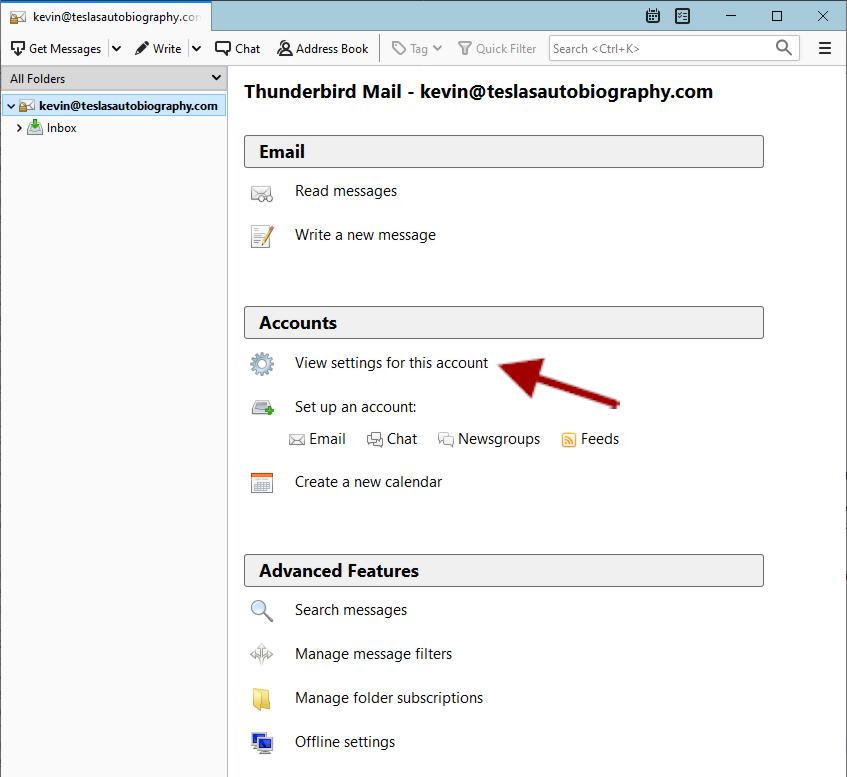The width and height of the screenshot is (847, 777).
Task: Click the Accounts section header
Action: [503, 323]
